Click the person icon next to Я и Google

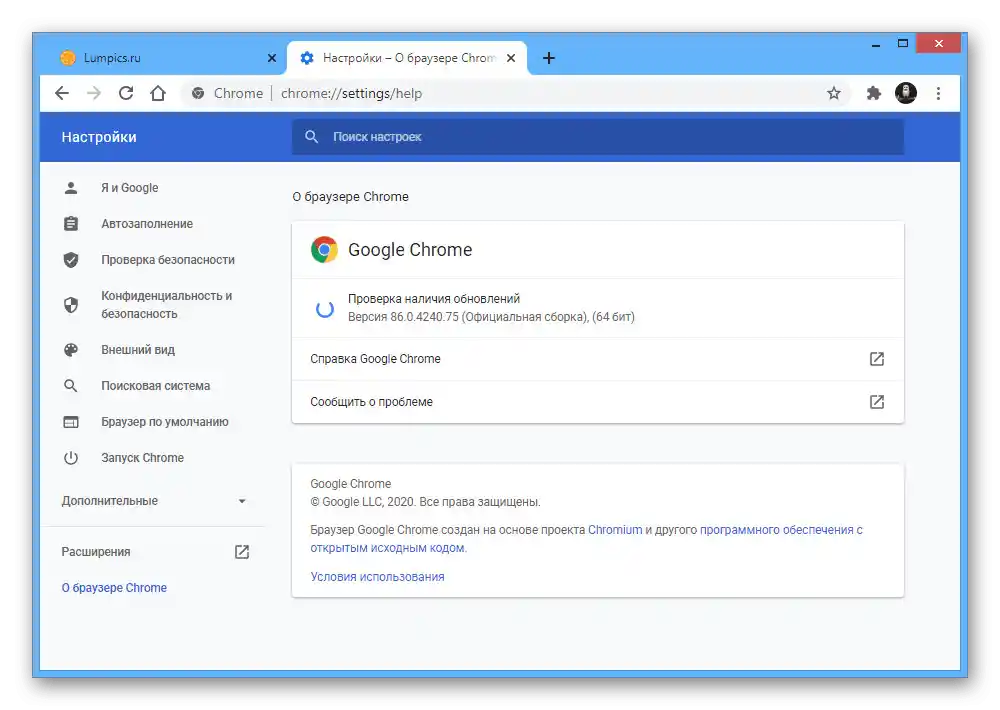pyautogui.click(x=71, y=188)
